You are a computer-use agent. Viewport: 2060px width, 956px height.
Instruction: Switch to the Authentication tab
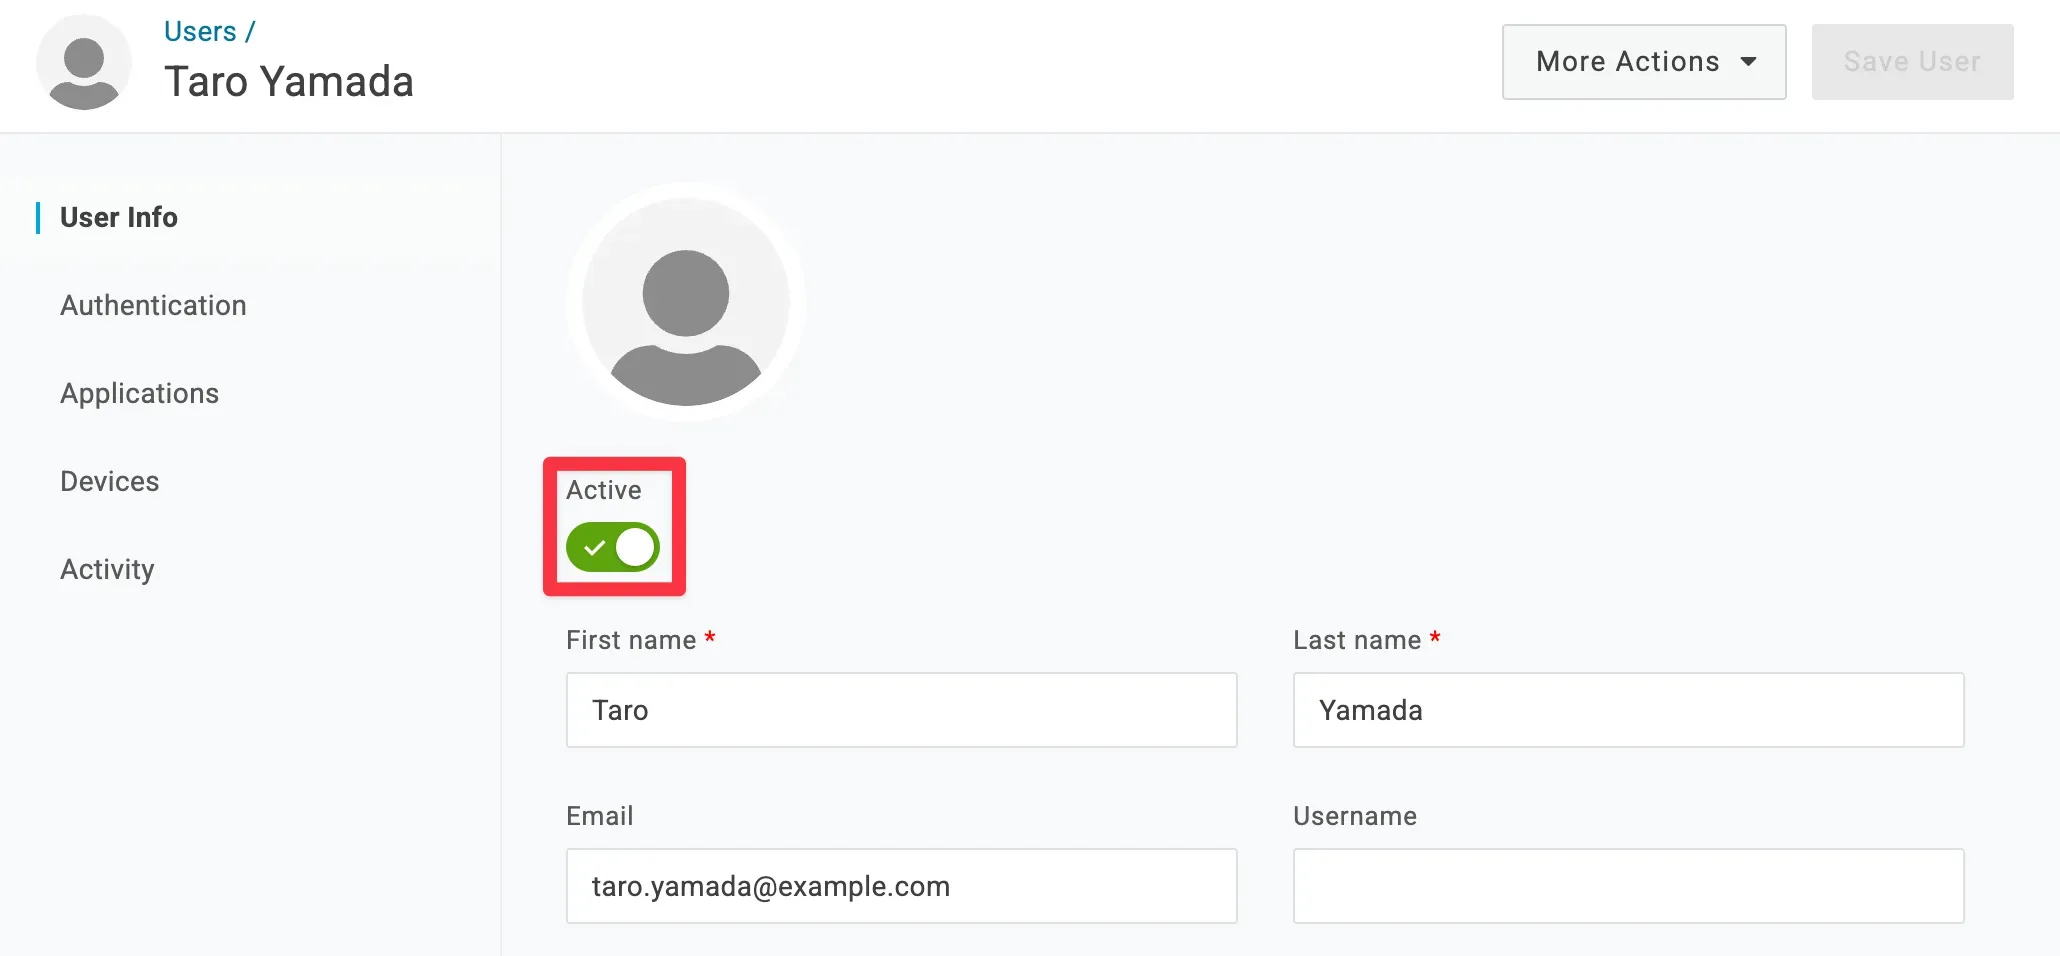[x=153, y=305]
